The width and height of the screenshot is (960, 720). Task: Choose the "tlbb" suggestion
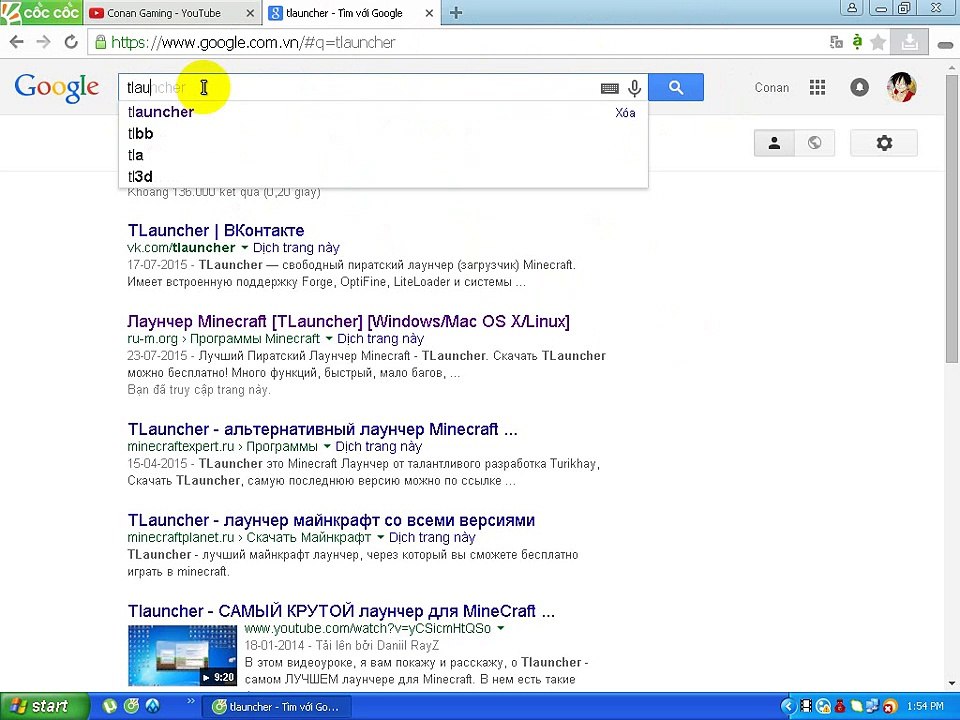pos(140,133)
